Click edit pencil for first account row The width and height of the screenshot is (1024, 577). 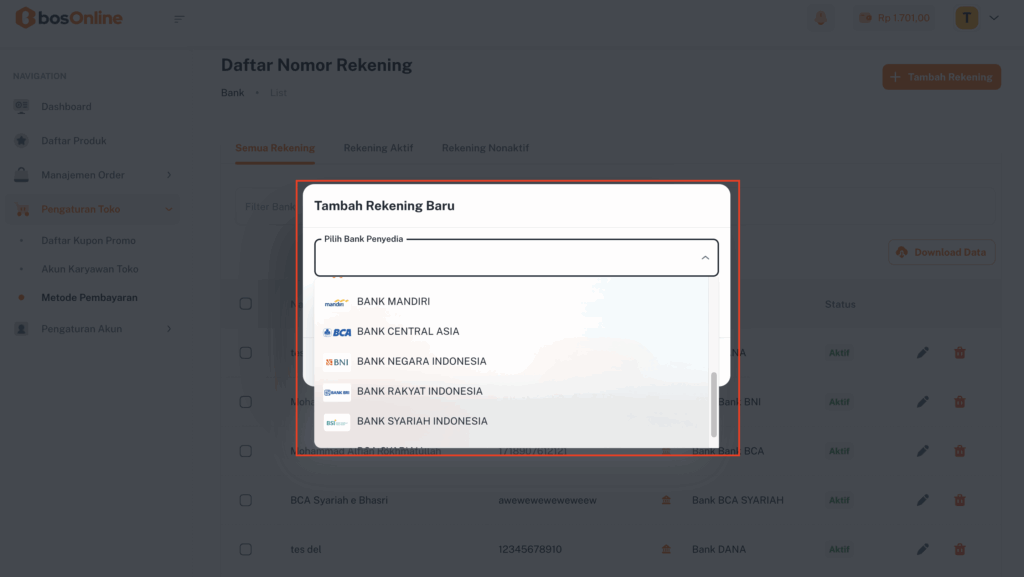tap(922, 352)
